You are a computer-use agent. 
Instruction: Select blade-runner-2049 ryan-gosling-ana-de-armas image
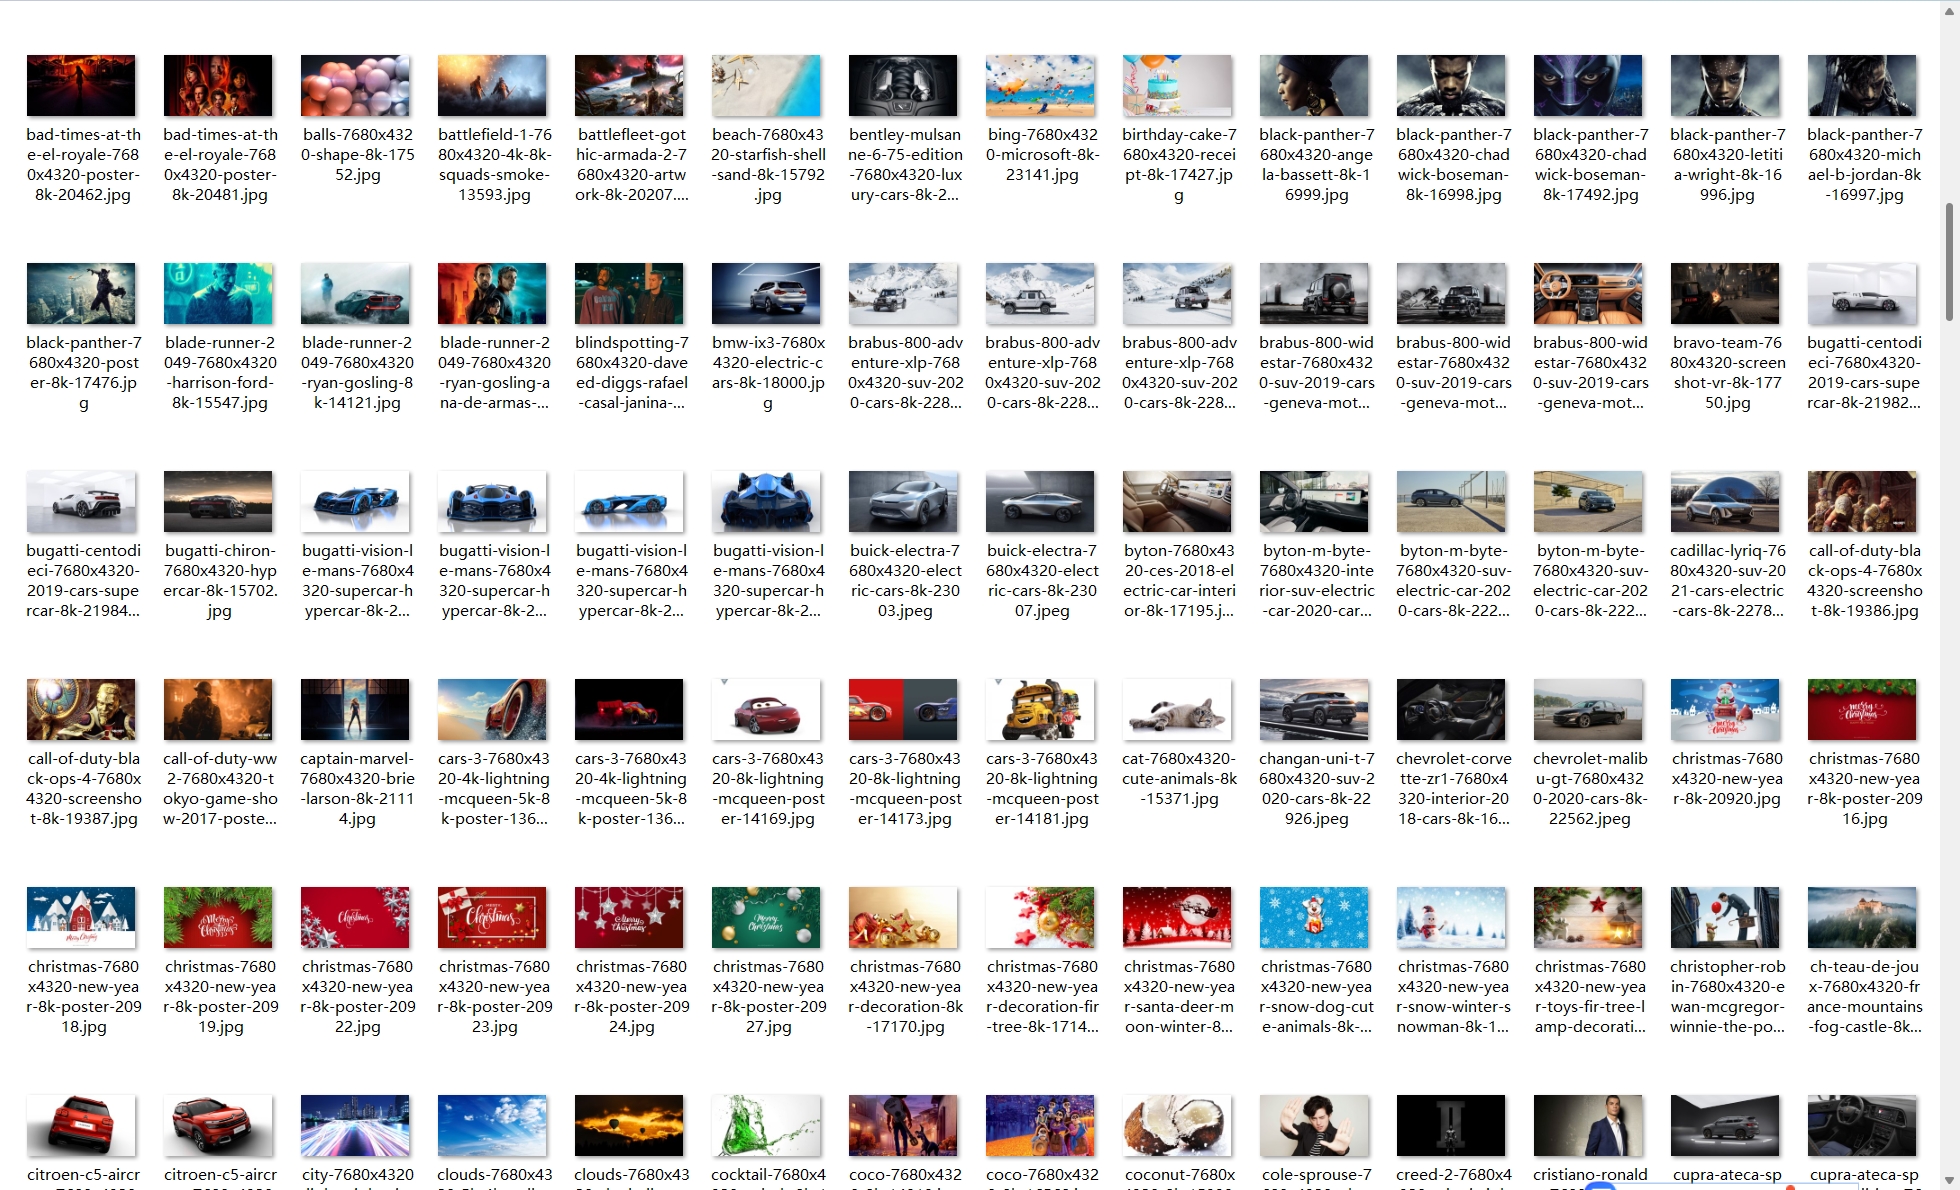[492, 294]
